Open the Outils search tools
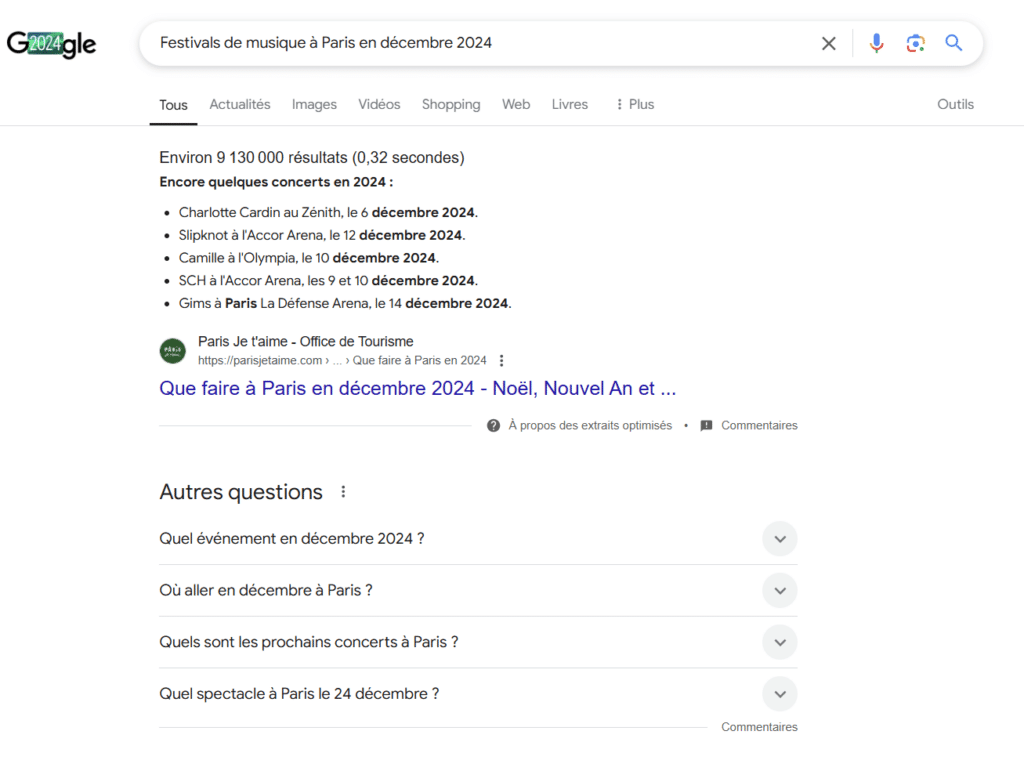1024x760 pixels. click(955, 104)
